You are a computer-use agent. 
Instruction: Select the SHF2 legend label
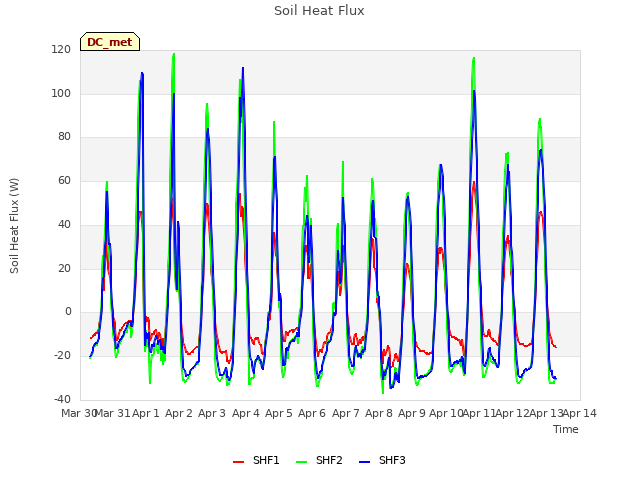tap(329, 460)
